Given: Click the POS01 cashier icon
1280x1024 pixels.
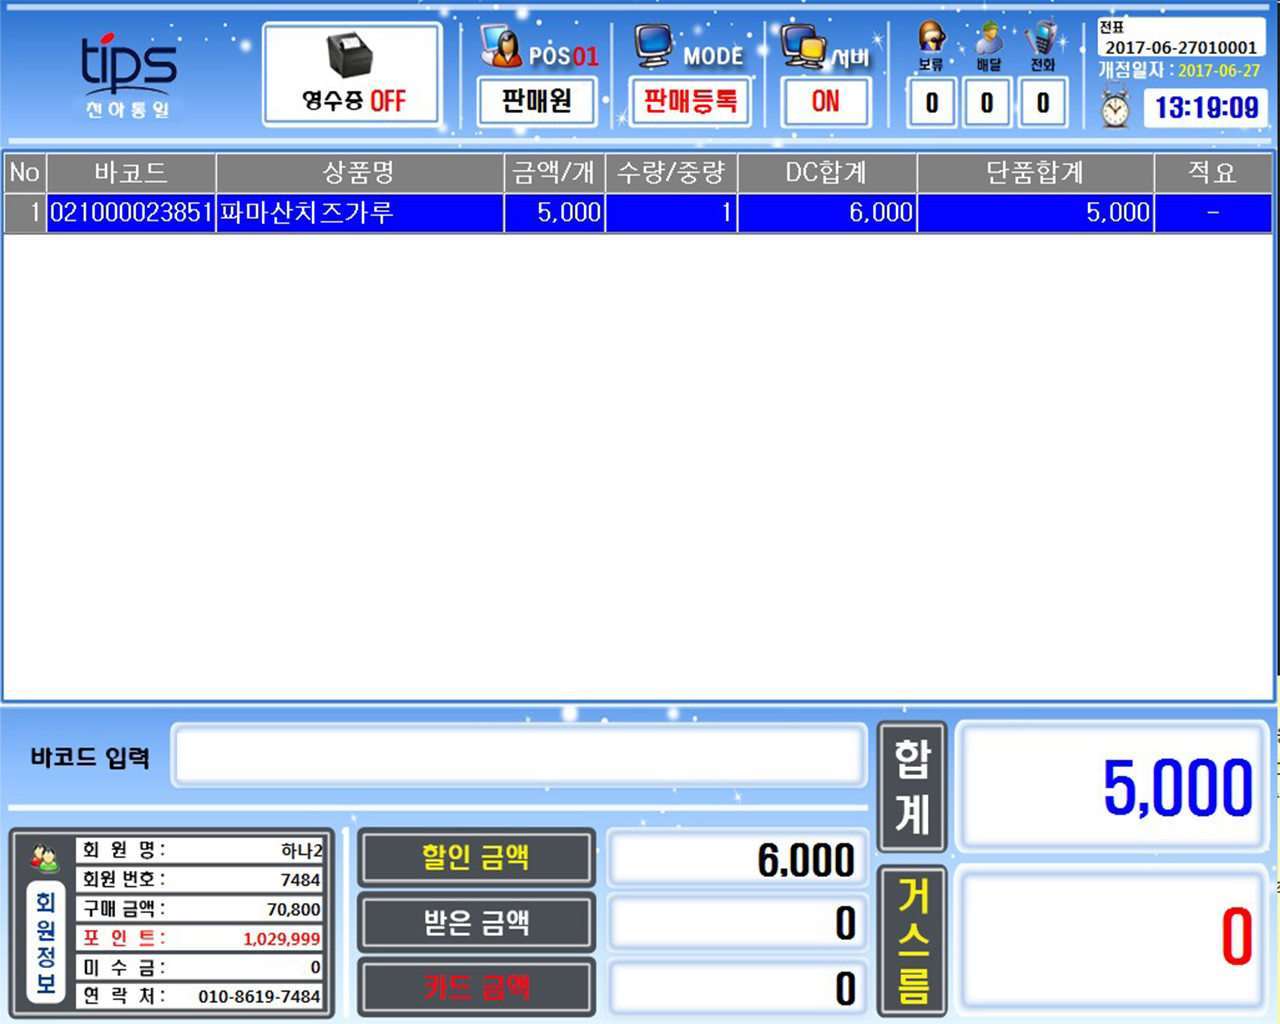Looking at the screenshot, I should tap(502, 46).
